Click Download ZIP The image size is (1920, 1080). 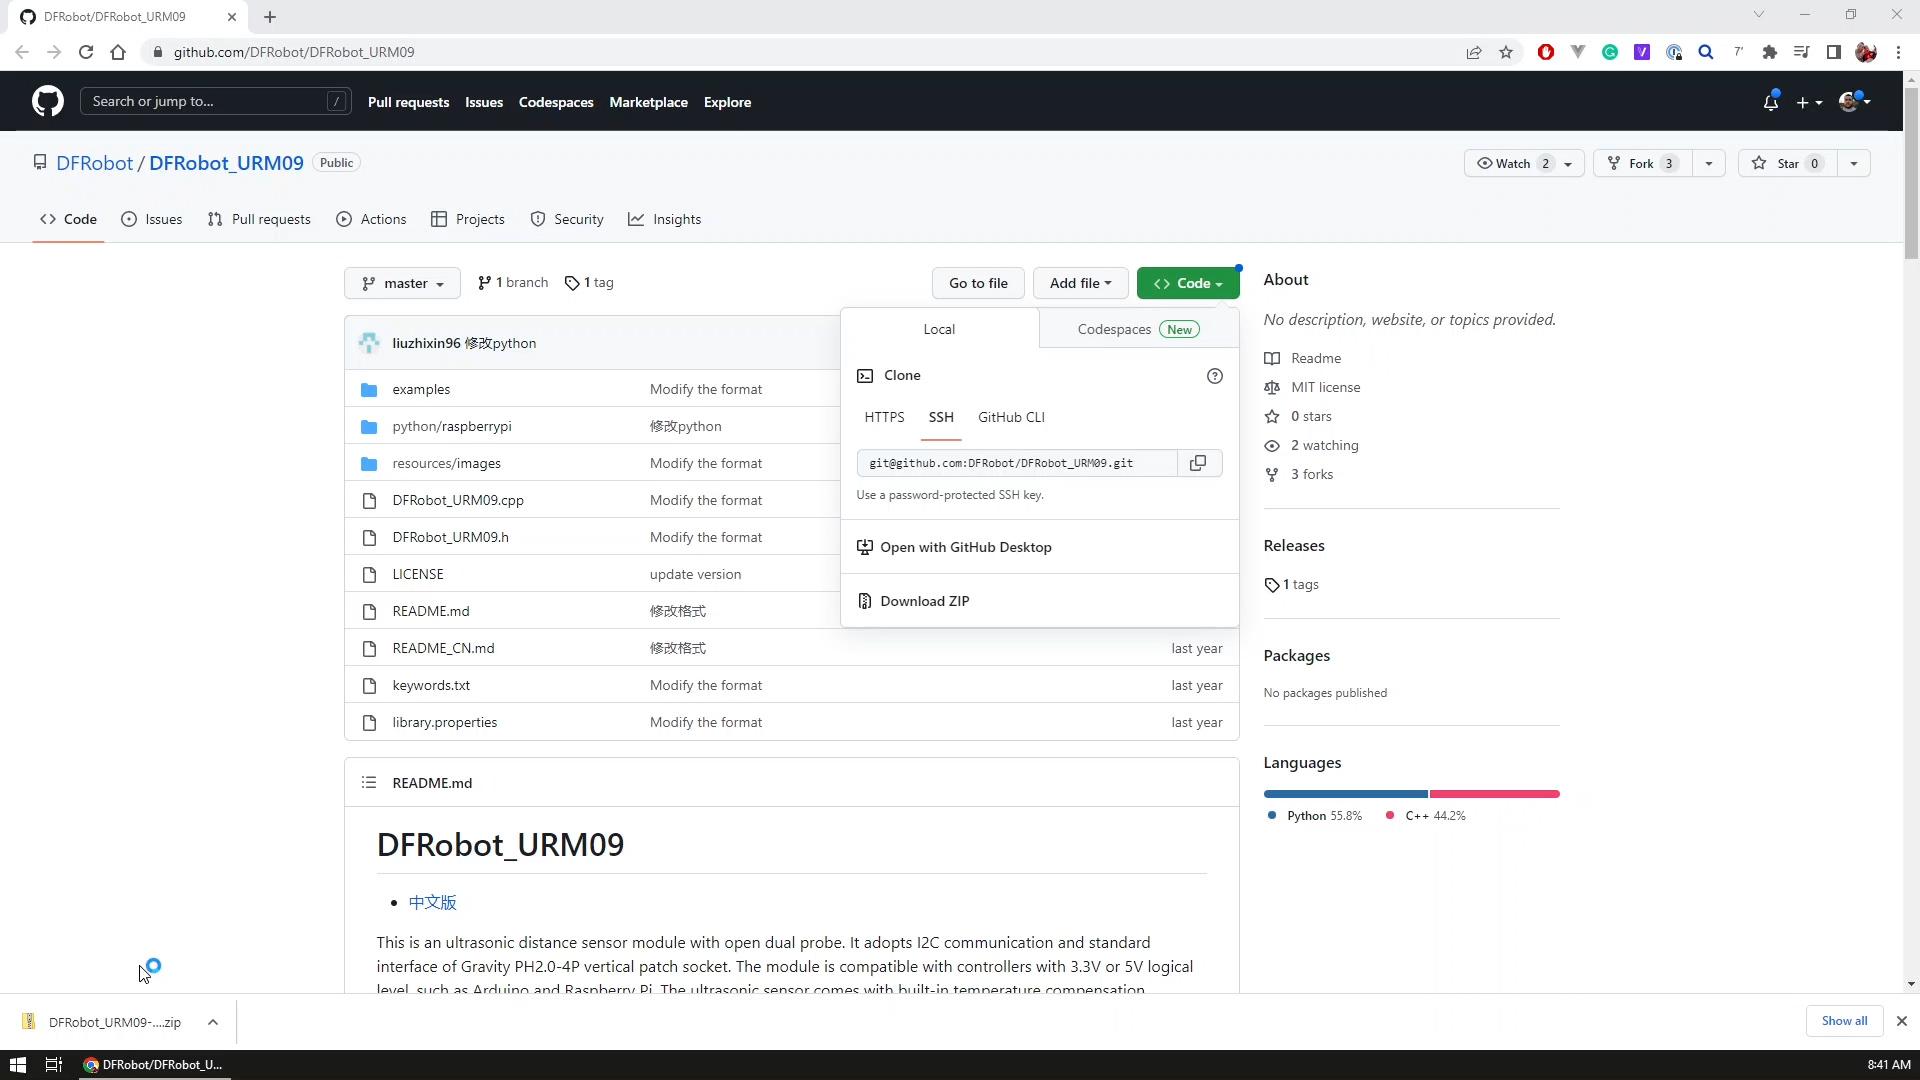point(924,601)
